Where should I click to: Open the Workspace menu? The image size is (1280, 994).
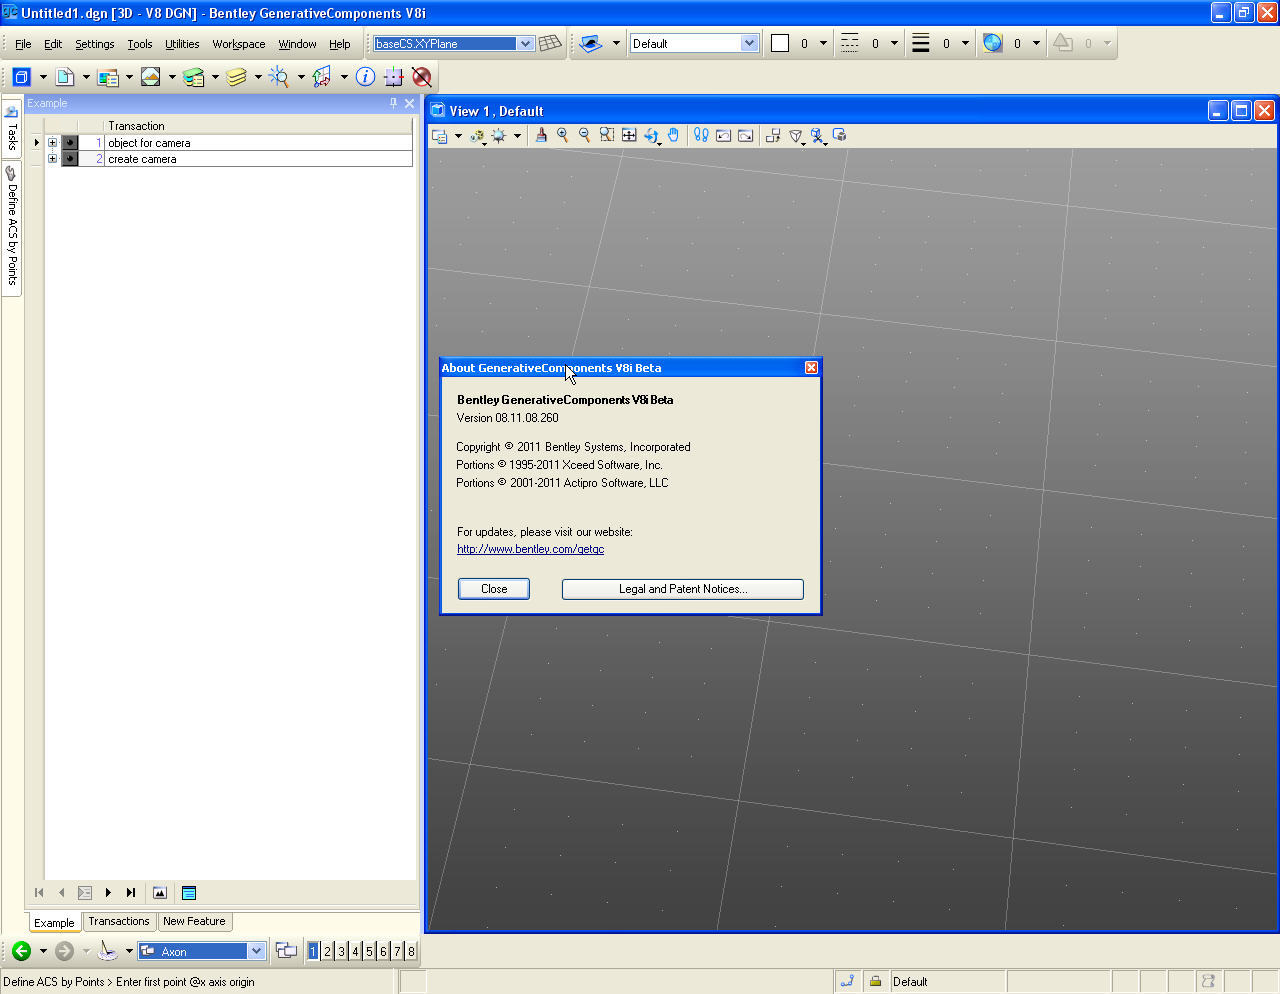click(x=239, y=44)
